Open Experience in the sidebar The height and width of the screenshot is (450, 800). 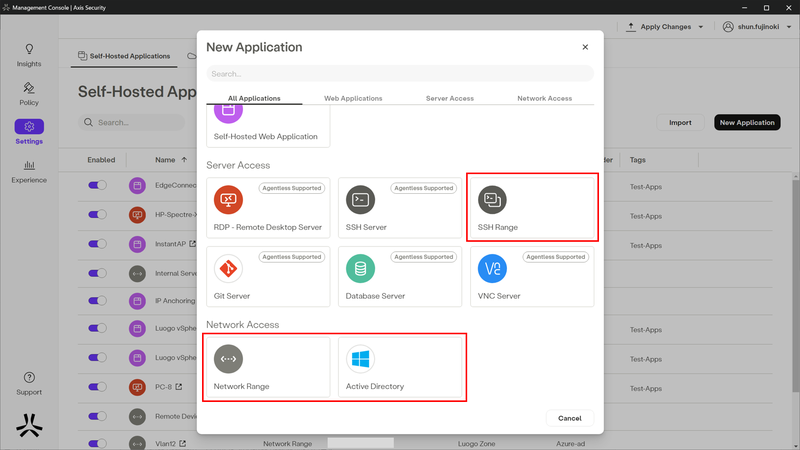[29, 172]
